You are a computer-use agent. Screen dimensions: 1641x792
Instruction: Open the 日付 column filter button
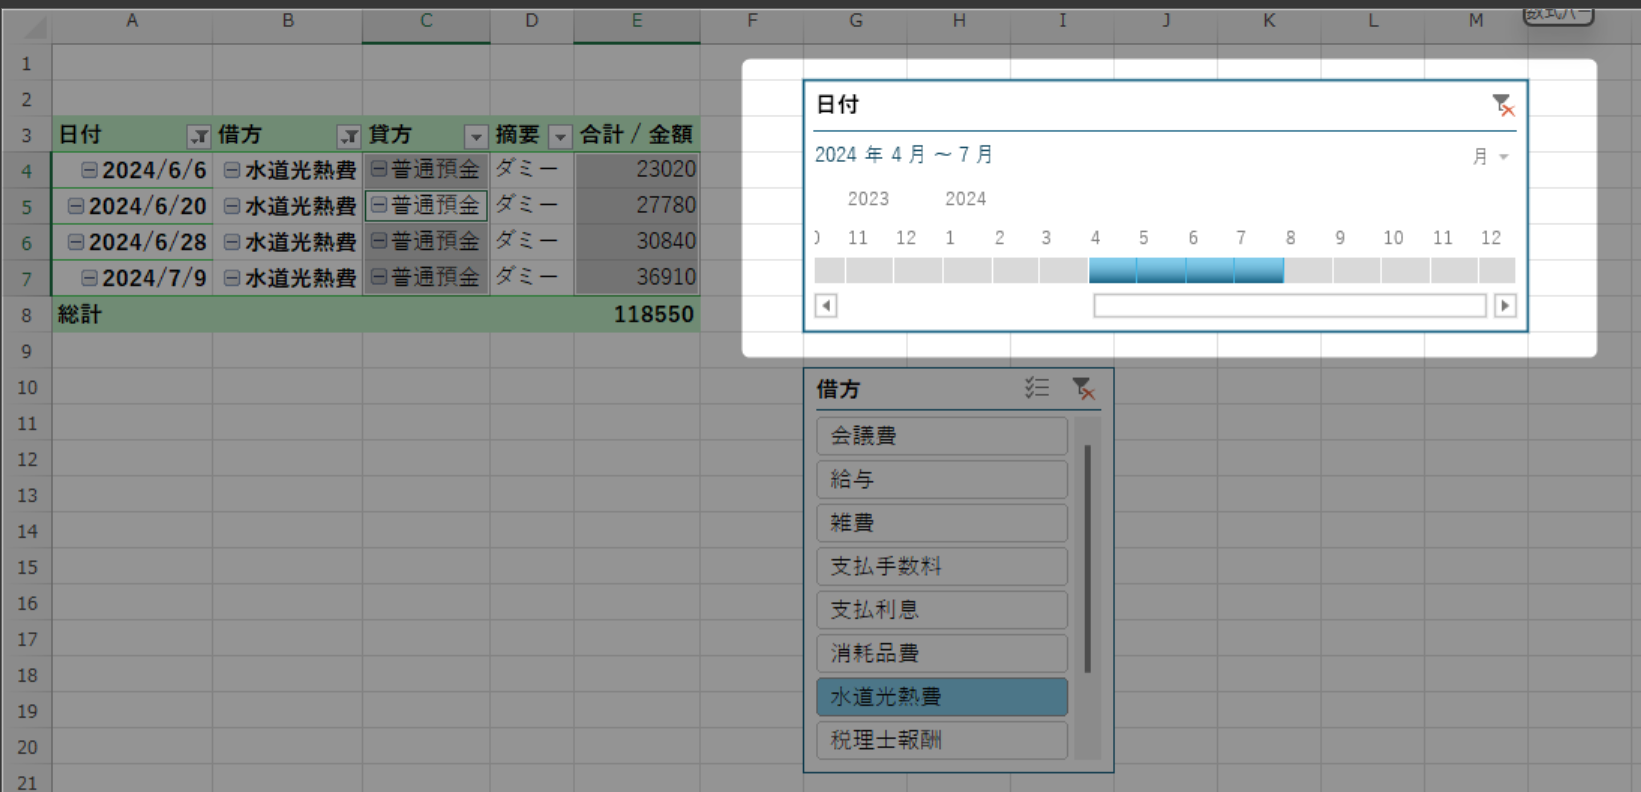click(199, 137)
